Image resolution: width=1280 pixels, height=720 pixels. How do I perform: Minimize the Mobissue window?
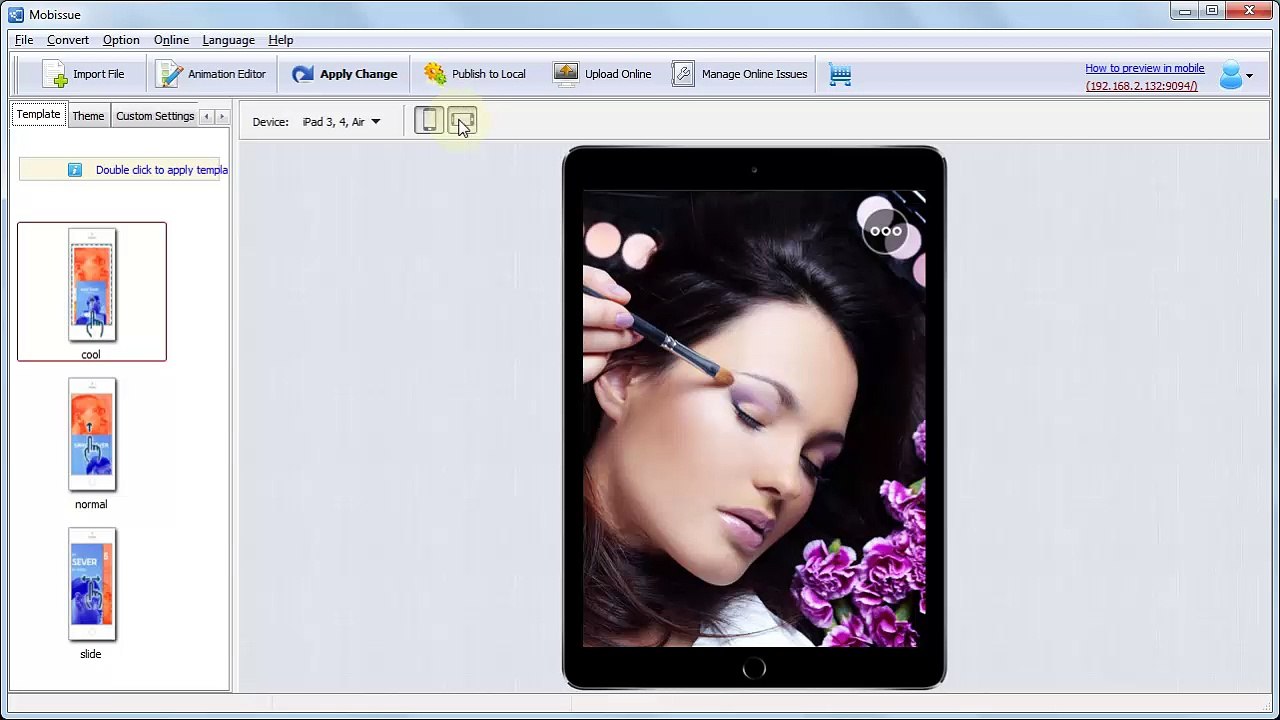1185,11
